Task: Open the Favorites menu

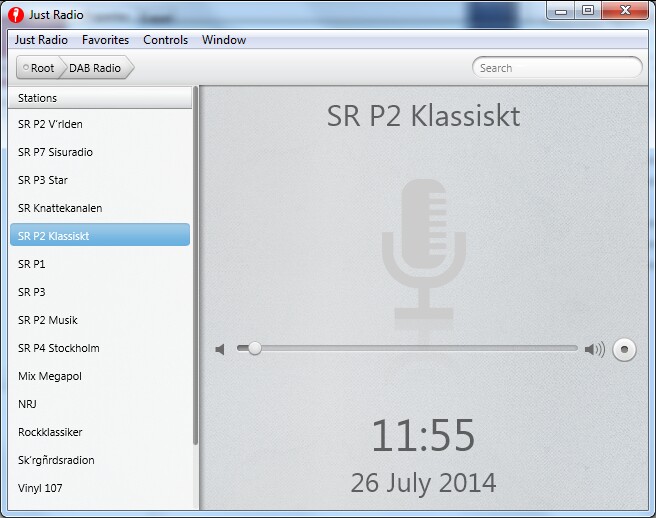Action: pyautogui.click(x=105, y=40)
